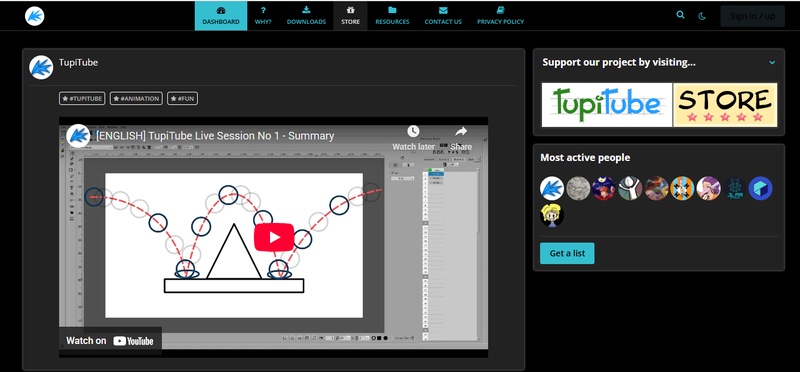Open the Contact Us page
This screenshot has height=372, width=800.
pos(443,16)
